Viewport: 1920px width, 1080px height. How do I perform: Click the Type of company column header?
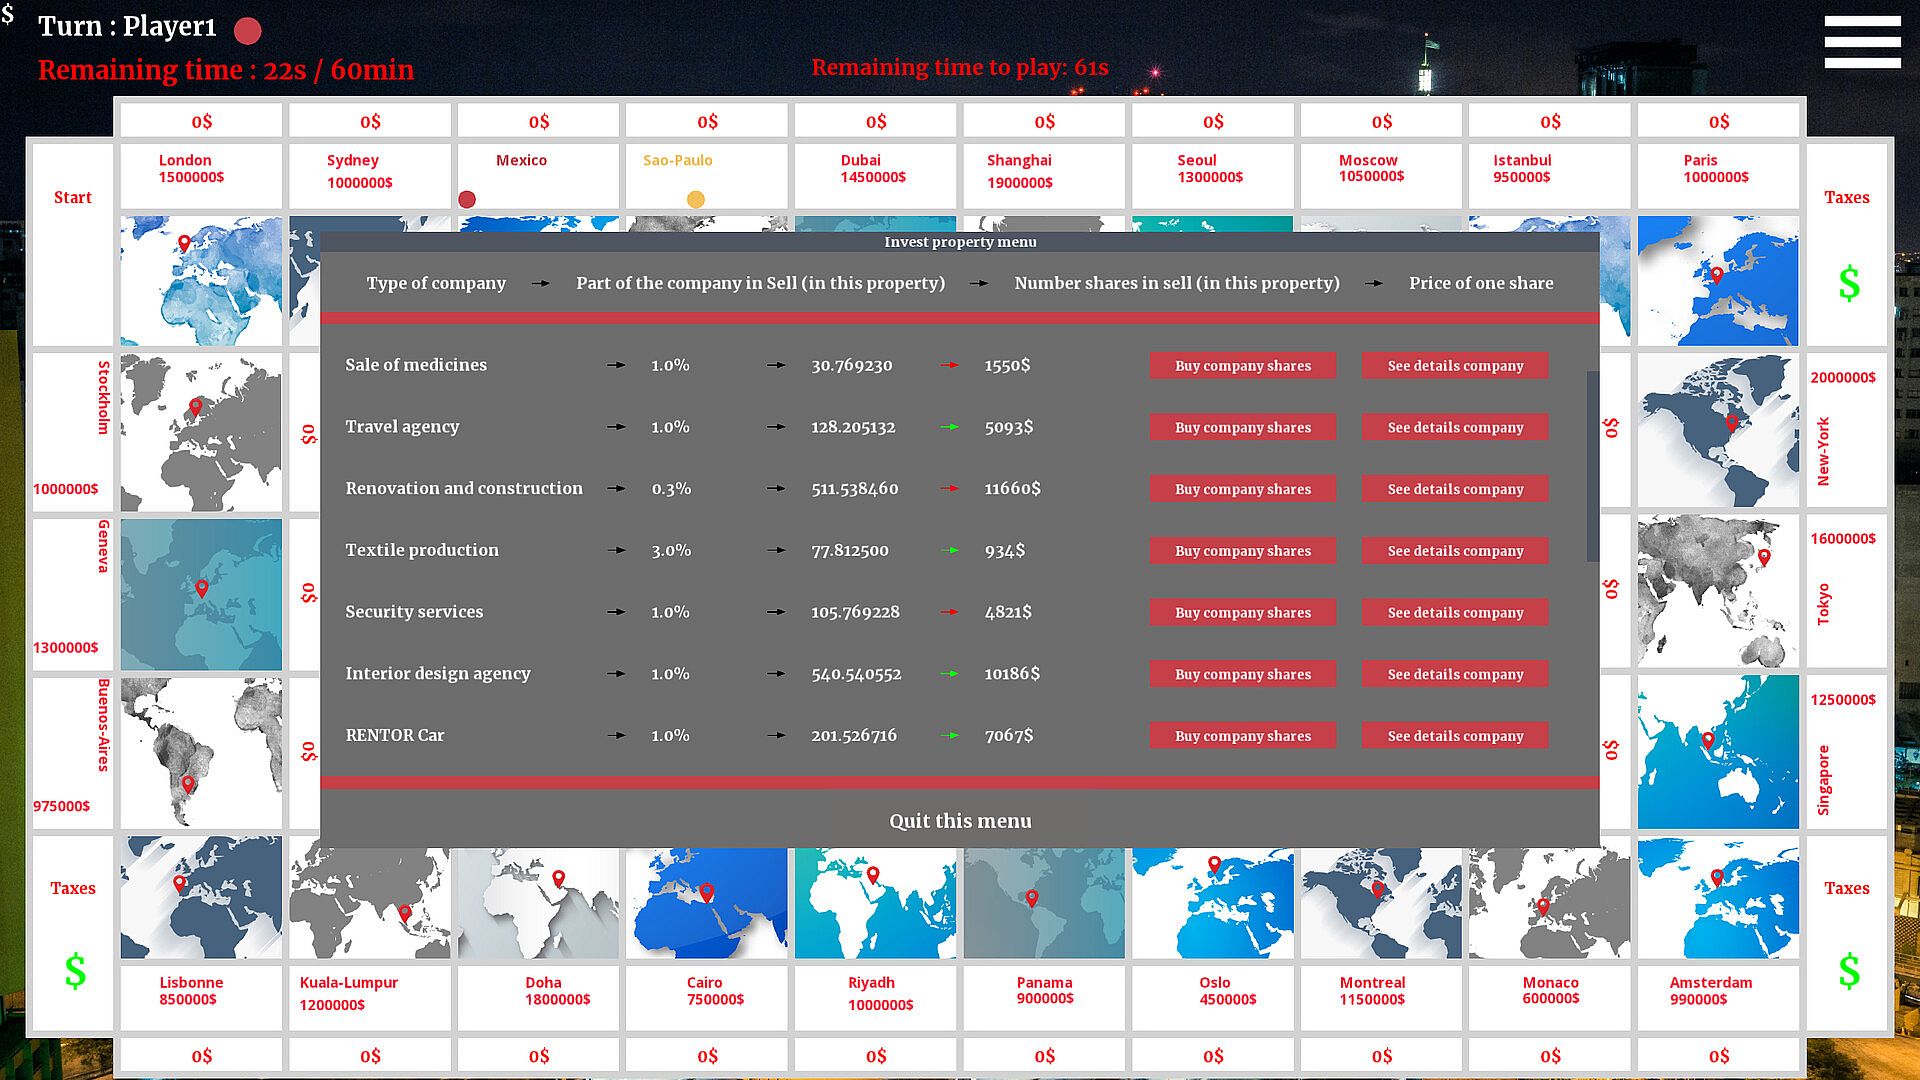(x=436, y=284)
